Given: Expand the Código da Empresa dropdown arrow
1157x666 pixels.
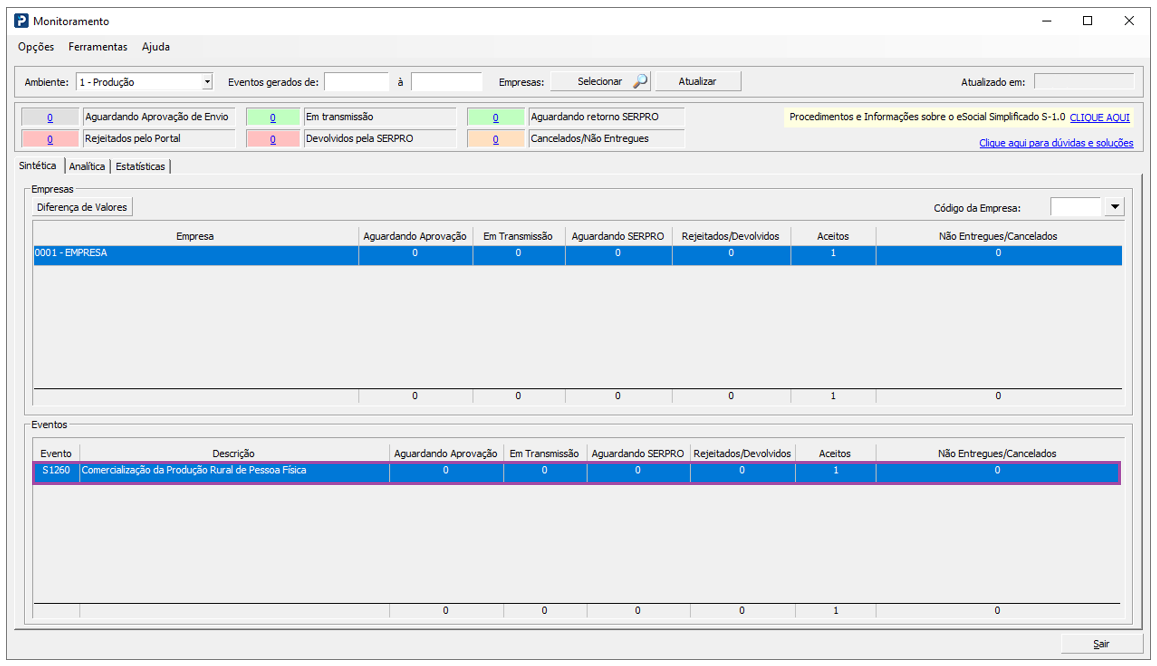Looking at the screenshot, I should [x=1114, y=207].
